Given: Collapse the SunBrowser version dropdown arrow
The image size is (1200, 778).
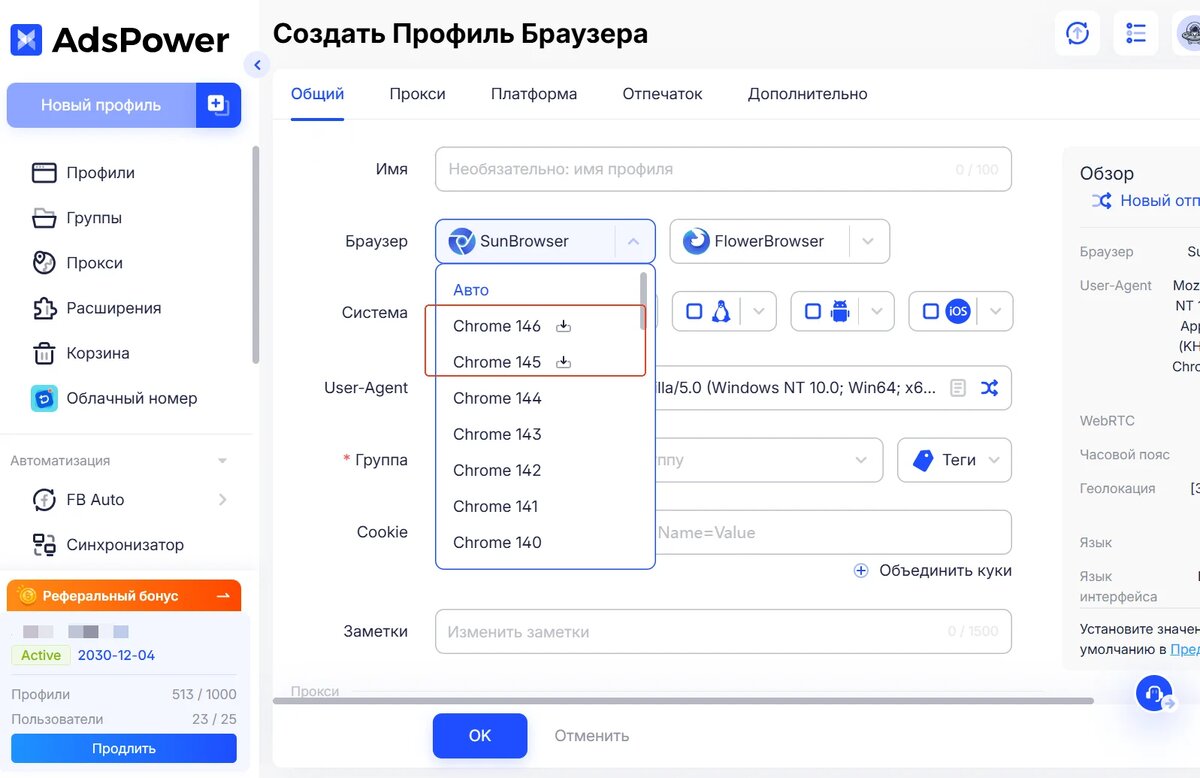Looking at the screenshot, I should click(633, 241).
